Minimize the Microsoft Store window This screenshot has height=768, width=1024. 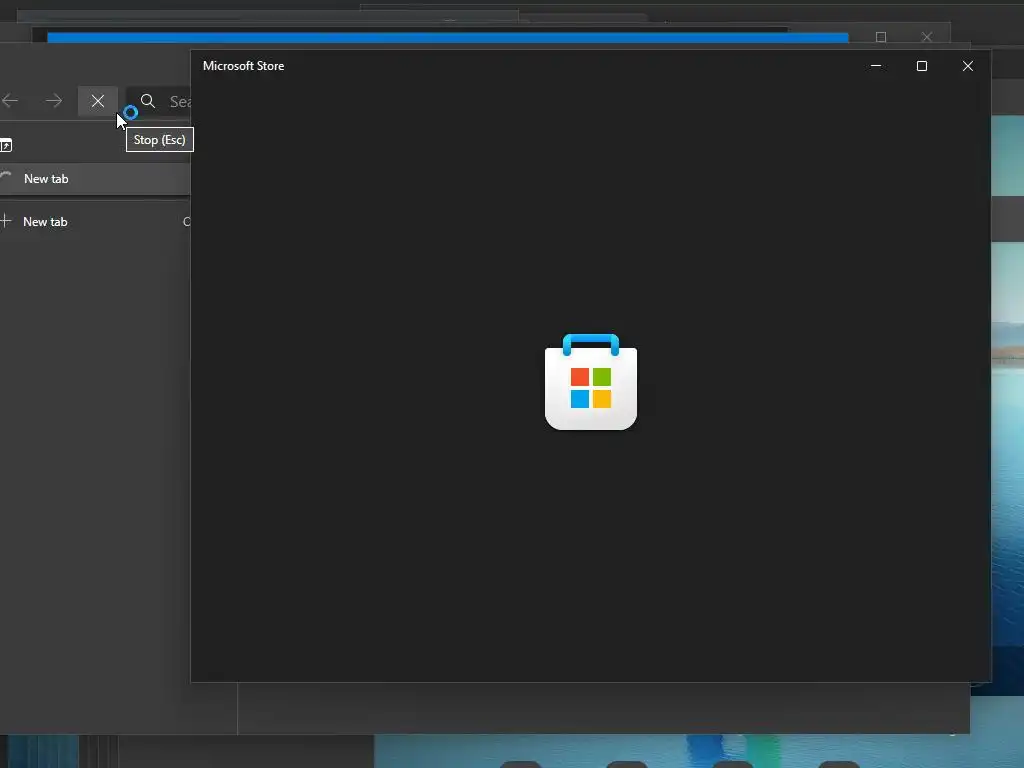point(876,66)
